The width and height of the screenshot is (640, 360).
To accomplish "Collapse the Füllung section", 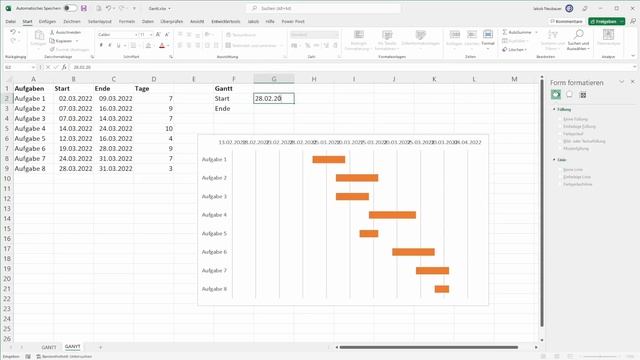I will click(554, 109).
